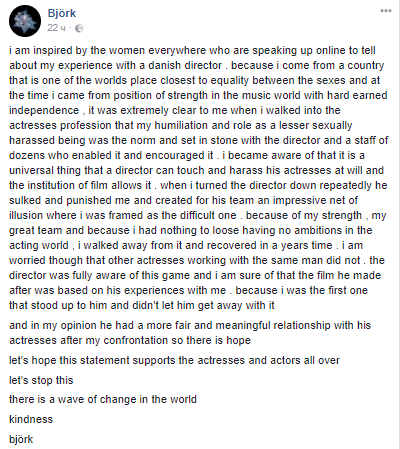Click the line starting "universal thing that a director"
This screenshot has height=449, width=400.
[x=196, y=170]
